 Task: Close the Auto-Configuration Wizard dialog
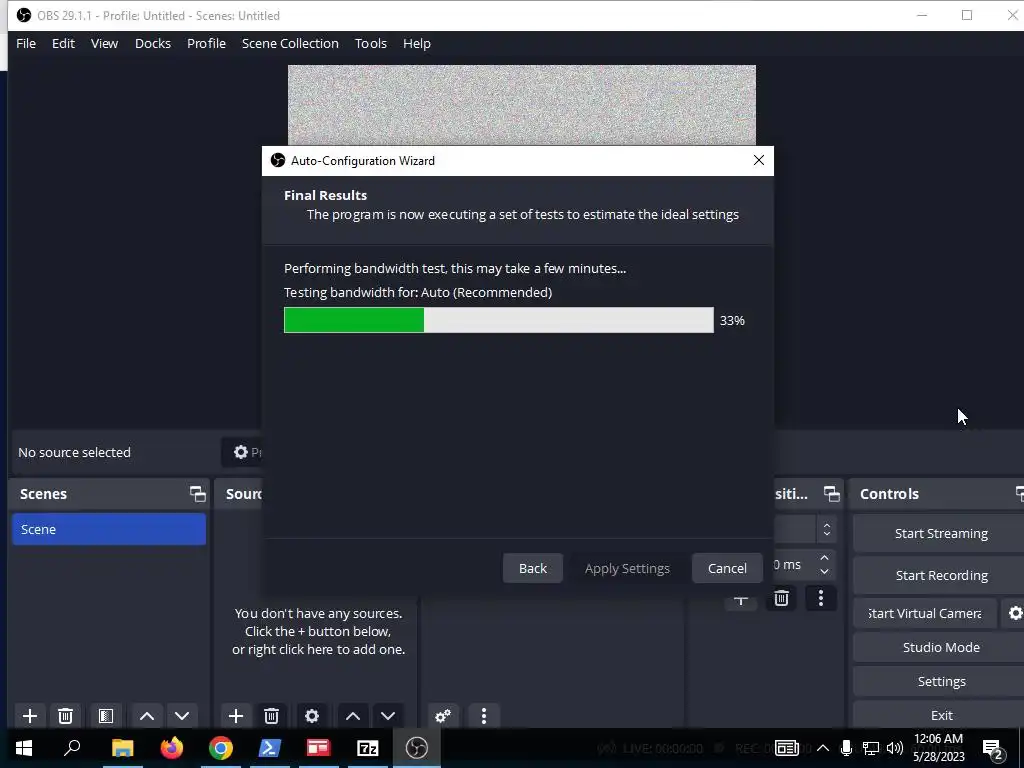(759, 161)
